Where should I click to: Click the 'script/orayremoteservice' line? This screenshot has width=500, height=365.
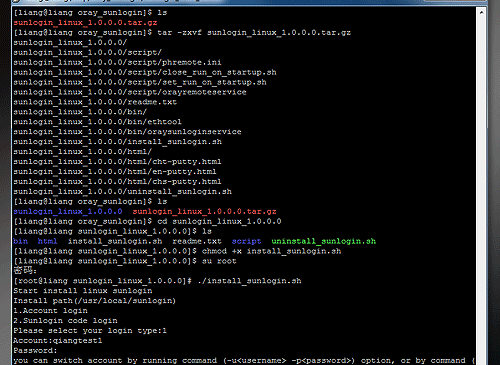pos(130,92)
